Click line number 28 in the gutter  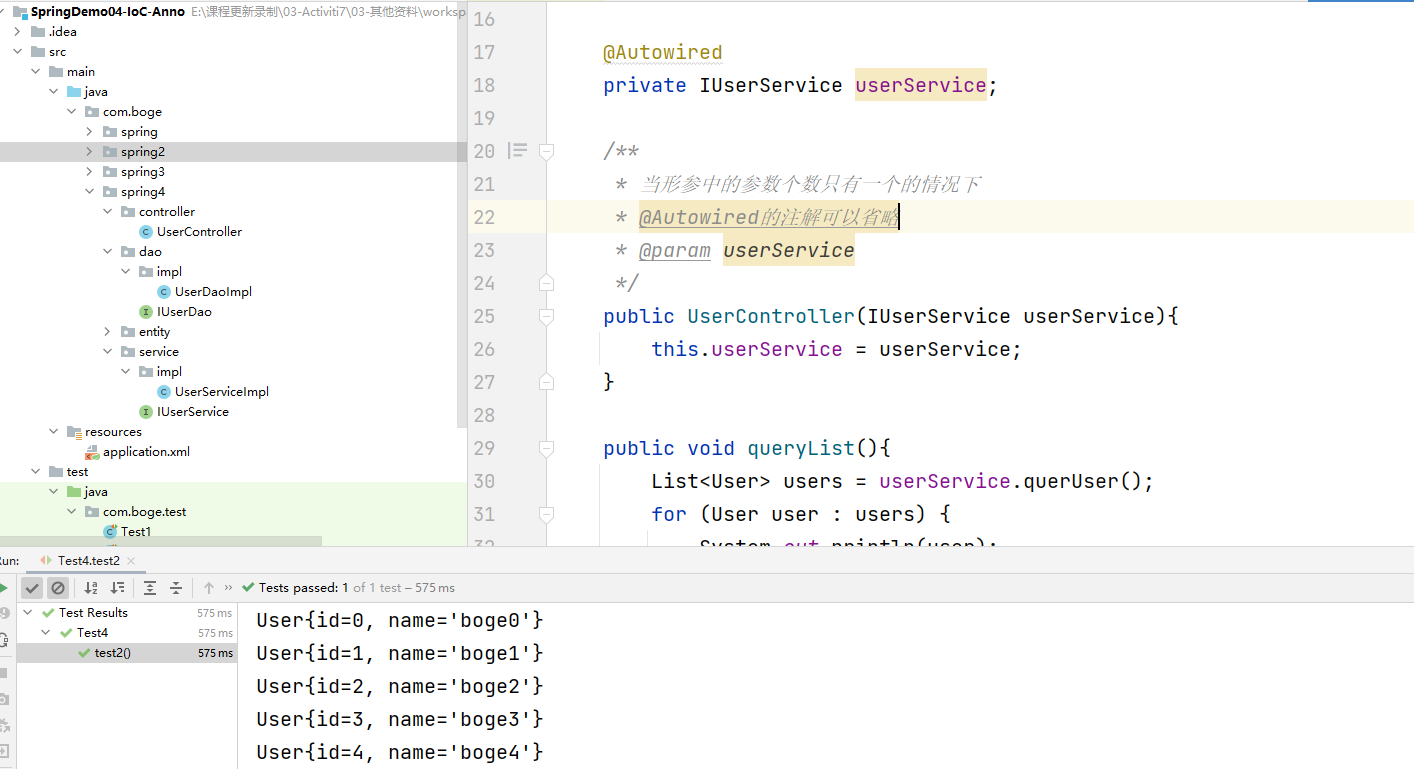tap(485, 415)
